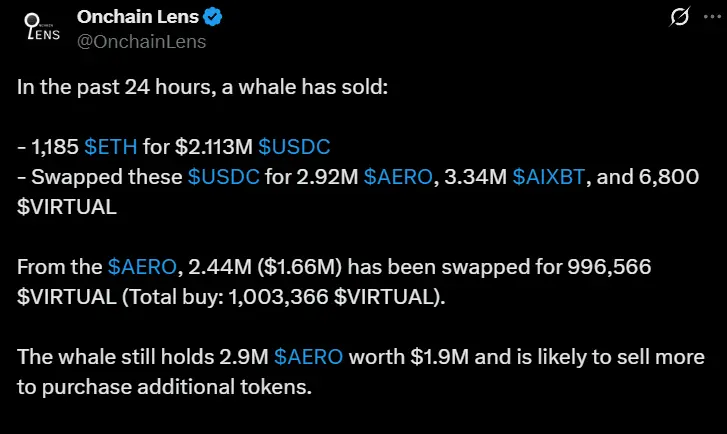
Task: Click the blue verified badge
Action: 212,17
